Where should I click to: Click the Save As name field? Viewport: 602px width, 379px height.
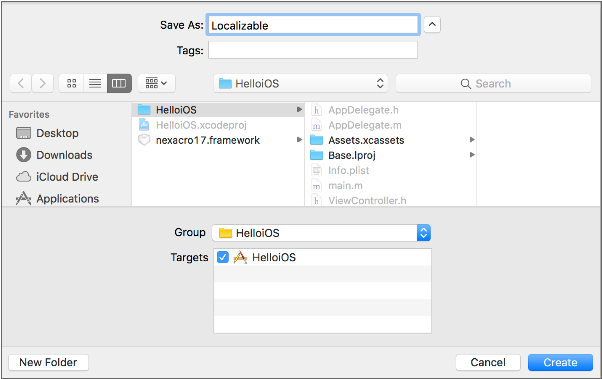tap(313, 25)
